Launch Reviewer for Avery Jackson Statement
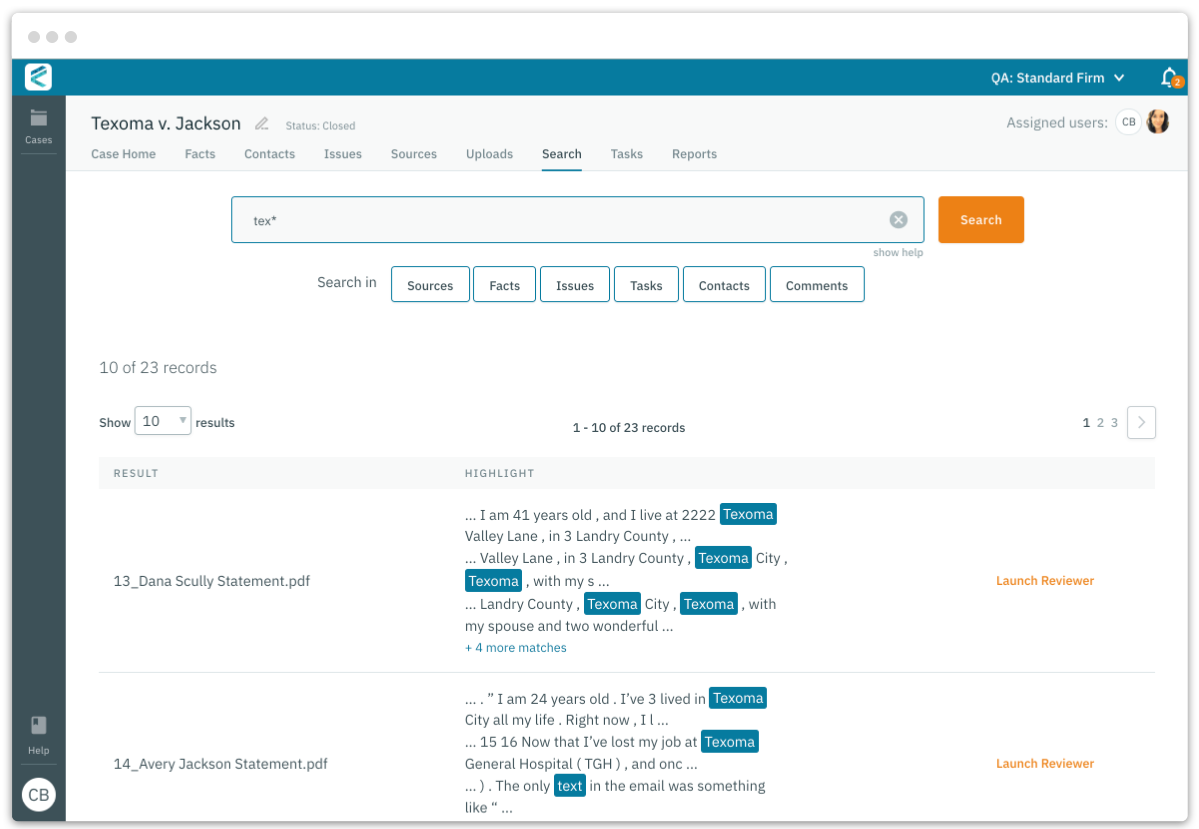Screen dimensions: 1199x829 (1044, 763)
